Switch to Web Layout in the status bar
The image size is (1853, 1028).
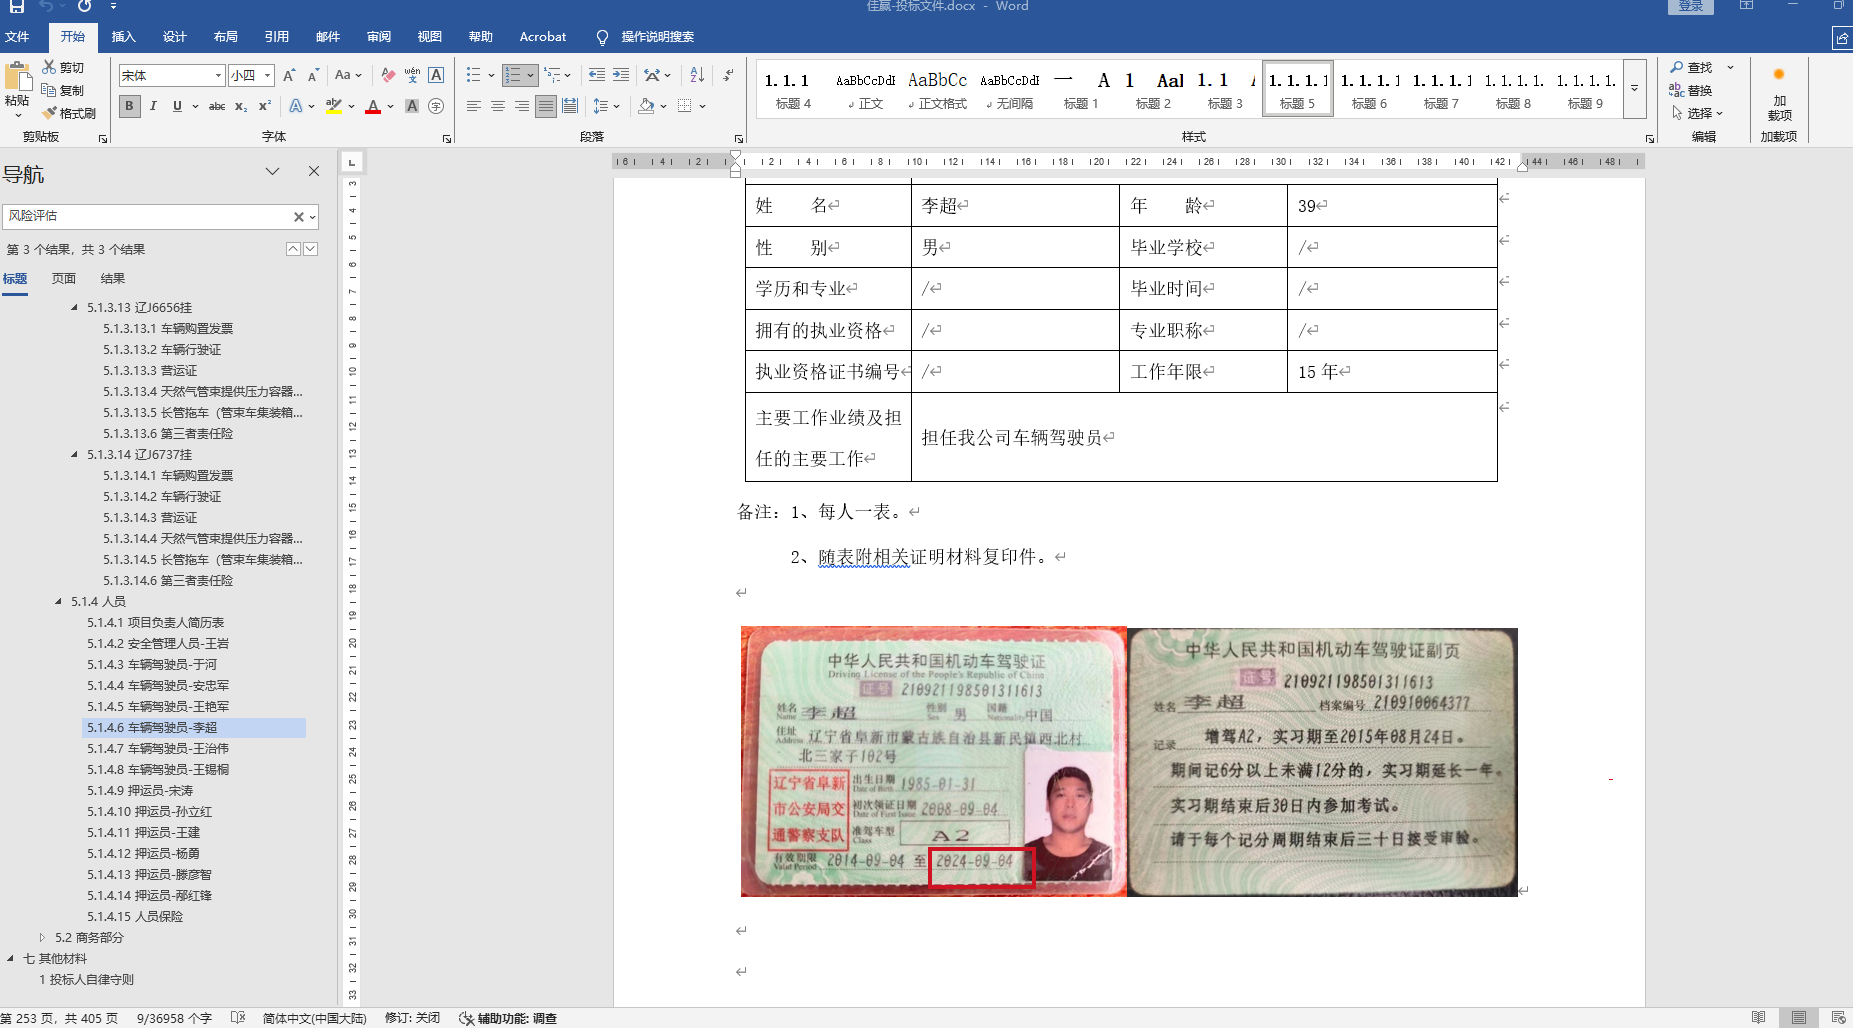tap(1838, 1018)
